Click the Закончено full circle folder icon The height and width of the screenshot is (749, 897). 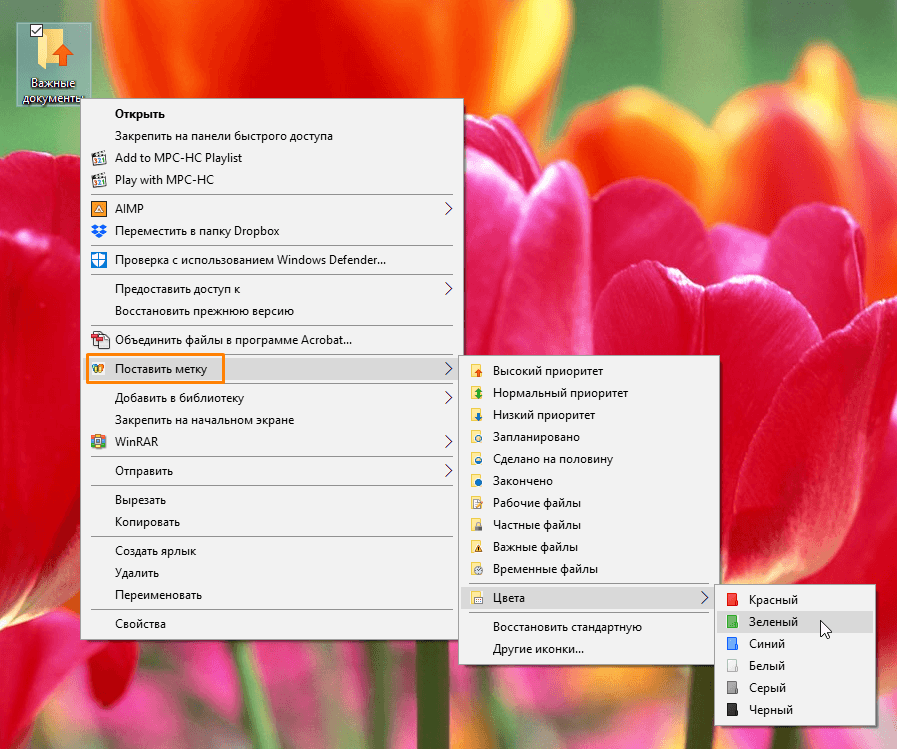[477, 481]
